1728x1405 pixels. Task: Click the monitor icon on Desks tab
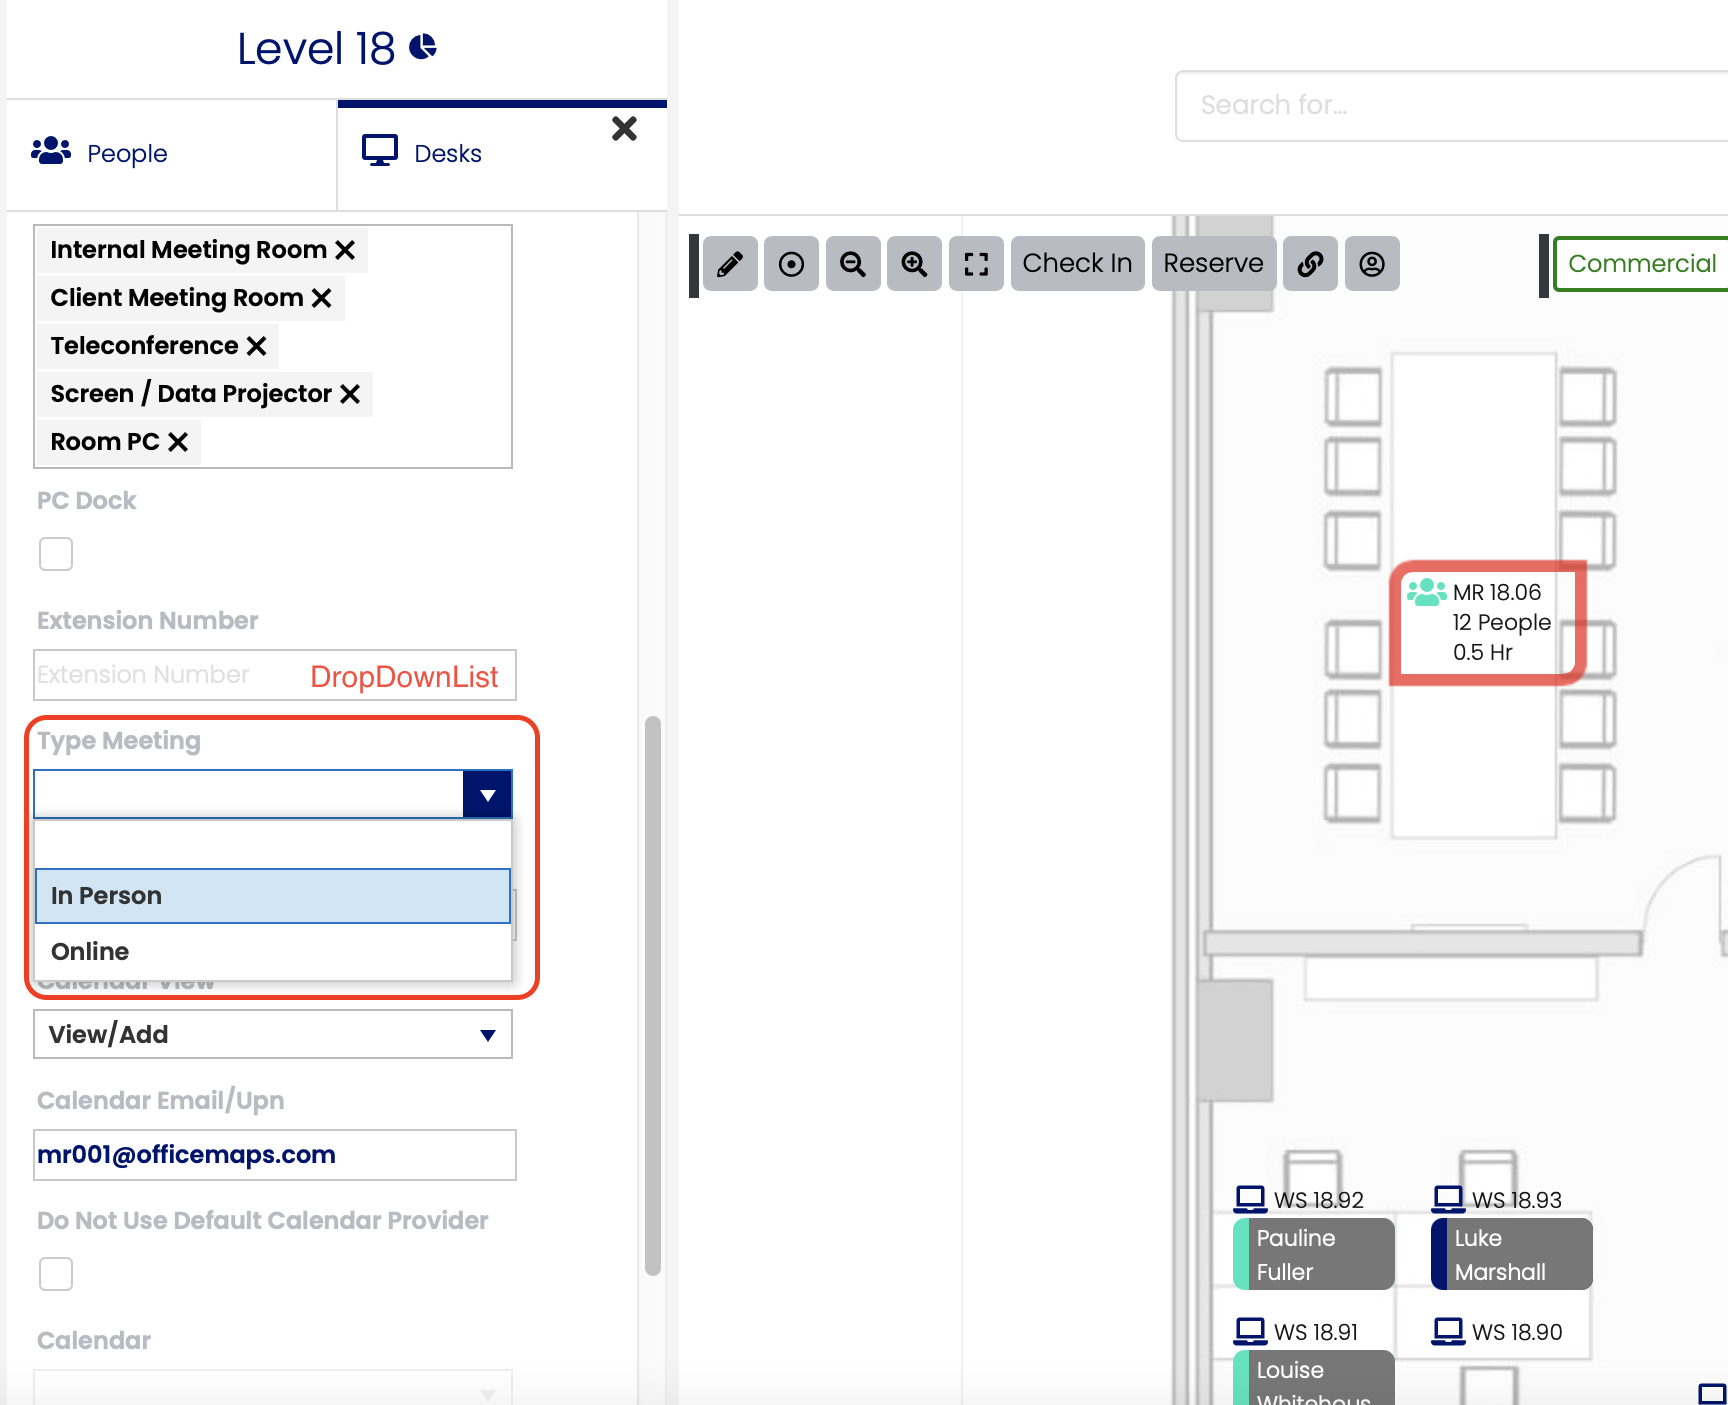[380, 151]
